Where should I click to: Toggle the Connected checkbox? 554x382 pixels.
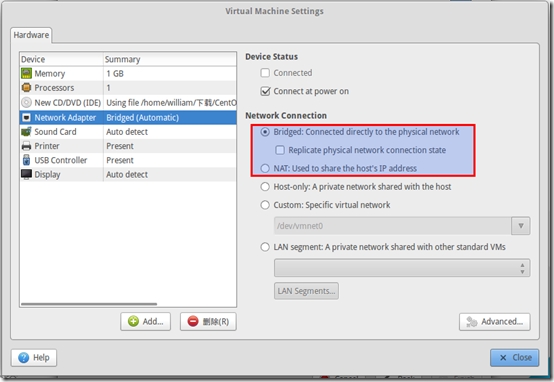coord(265,73)
